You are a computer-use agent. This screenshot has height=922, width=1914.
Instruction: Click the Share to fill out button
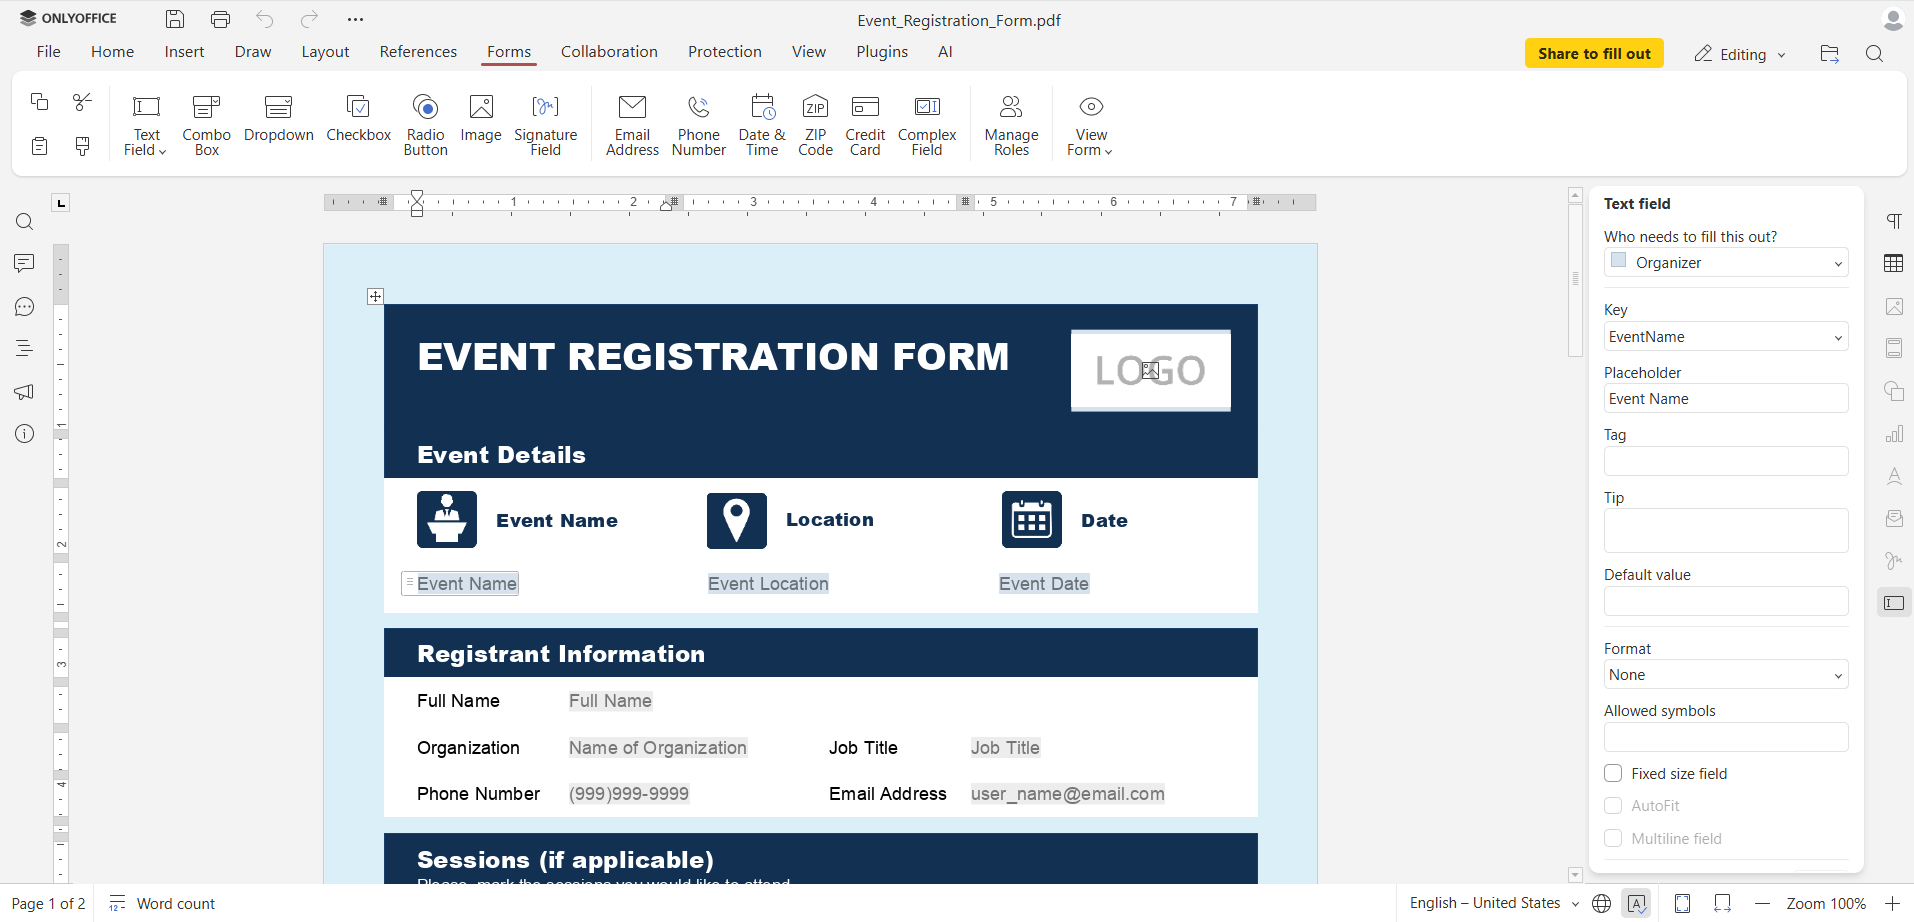click(x=1594, y=54)
